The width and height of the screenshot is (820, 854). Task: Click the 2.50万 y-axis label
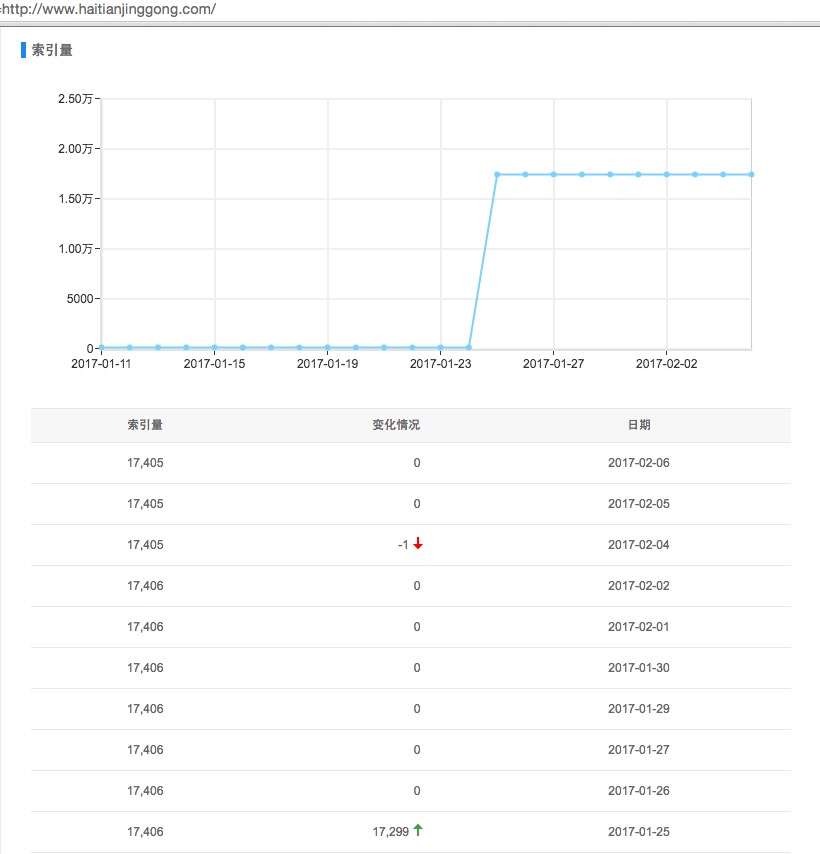pos(76,99)
